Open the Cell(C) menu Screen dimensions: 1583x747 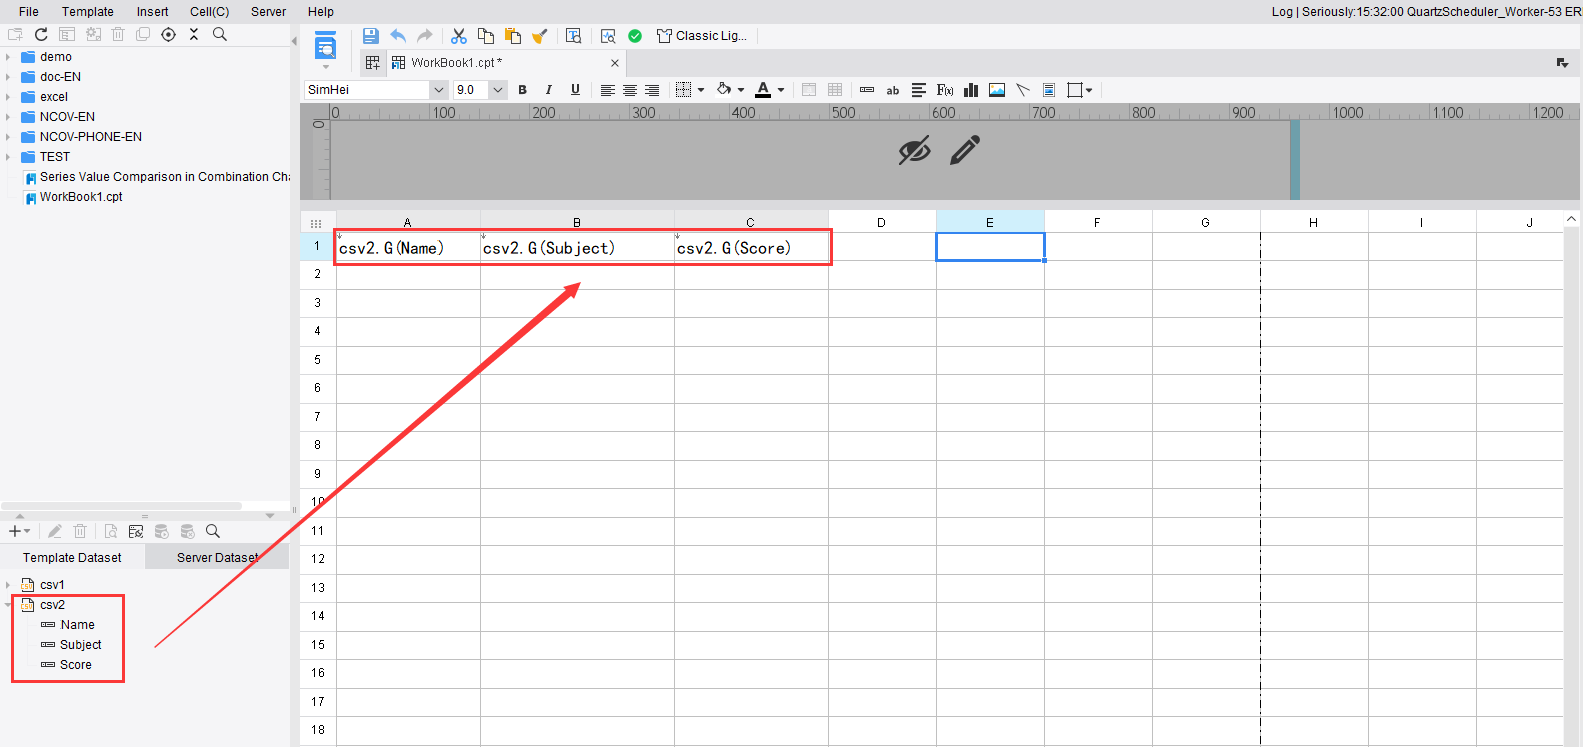click(x=210, y=12)
